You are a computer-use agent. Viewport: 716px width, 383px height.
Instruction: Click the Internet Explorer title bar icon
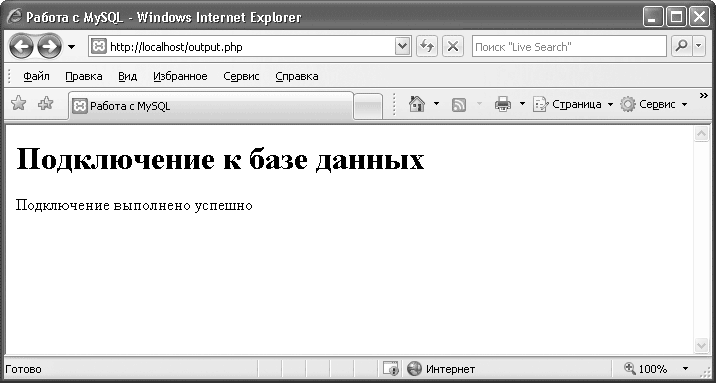point(16,17)
